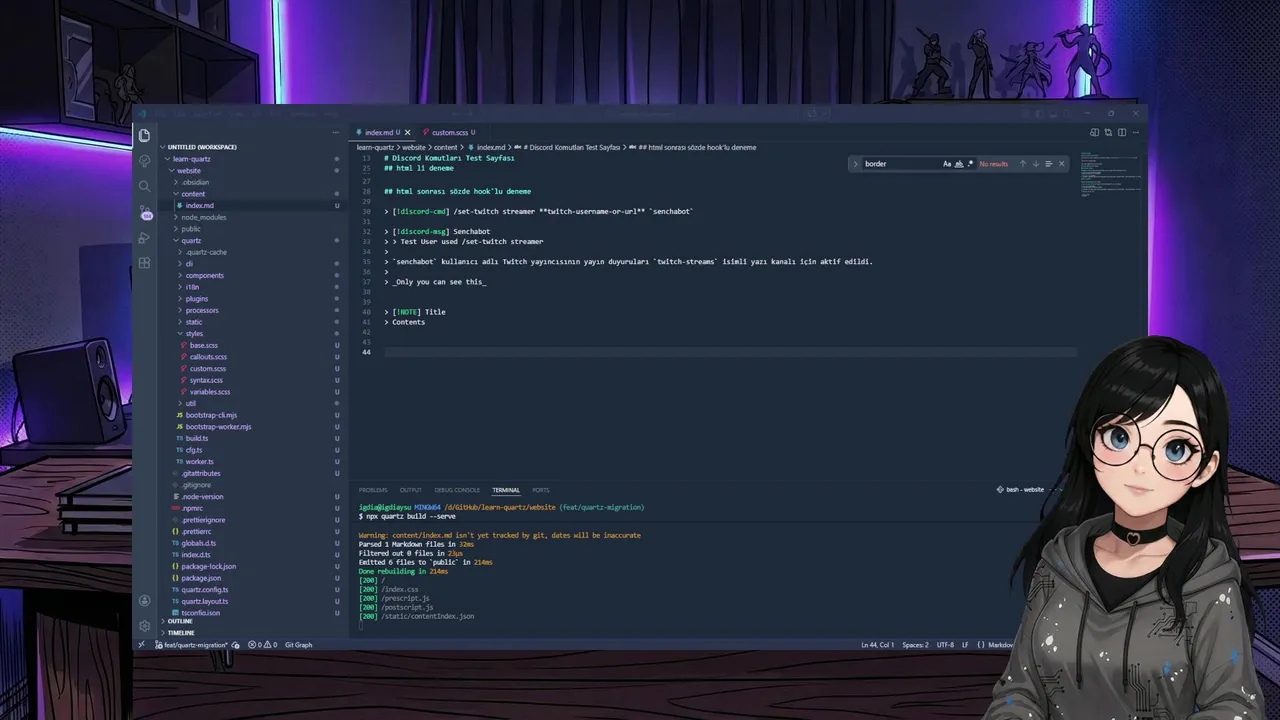This screenshot has height=720, width=1280.
Task: Go to next match in find widget
Action: [1035, 163]
